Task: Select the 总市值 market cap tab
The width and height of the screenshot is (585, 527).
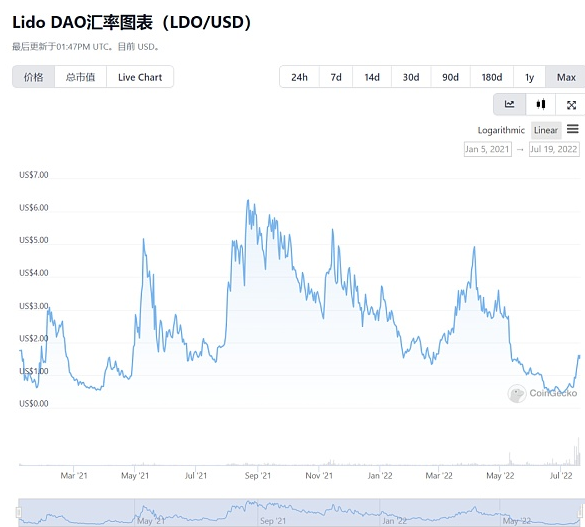Action: 80,77
